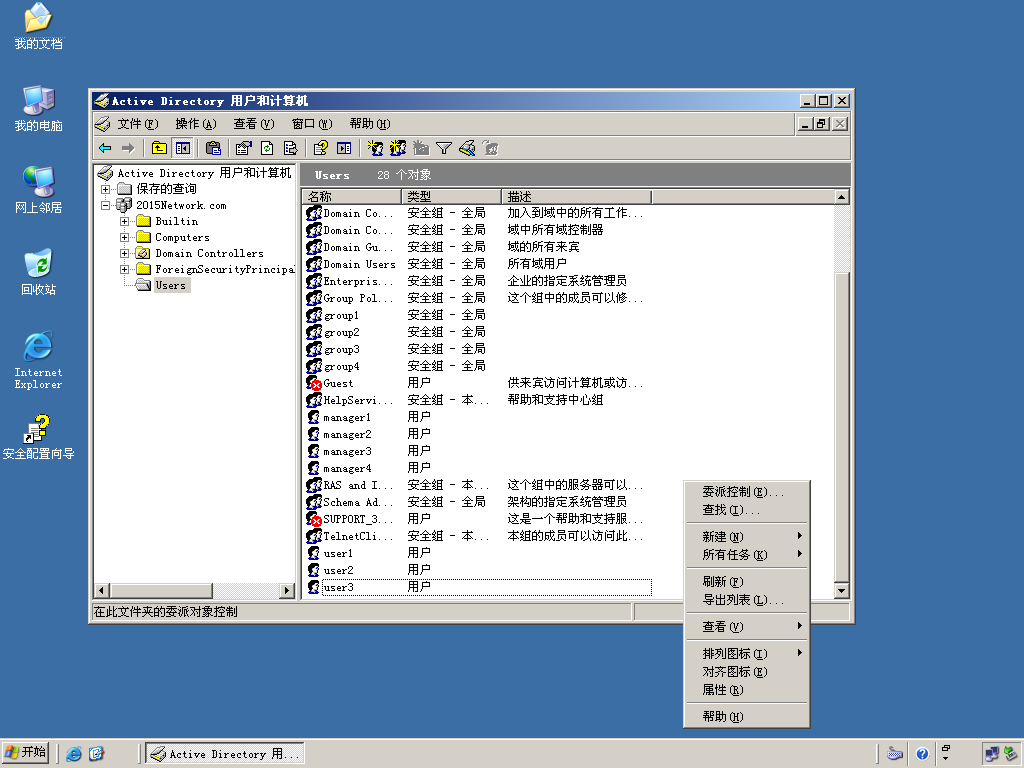Viewport: 1024px width, 768px height.
Task: Select 网上邻居 desktop icon
Action: 39,190
